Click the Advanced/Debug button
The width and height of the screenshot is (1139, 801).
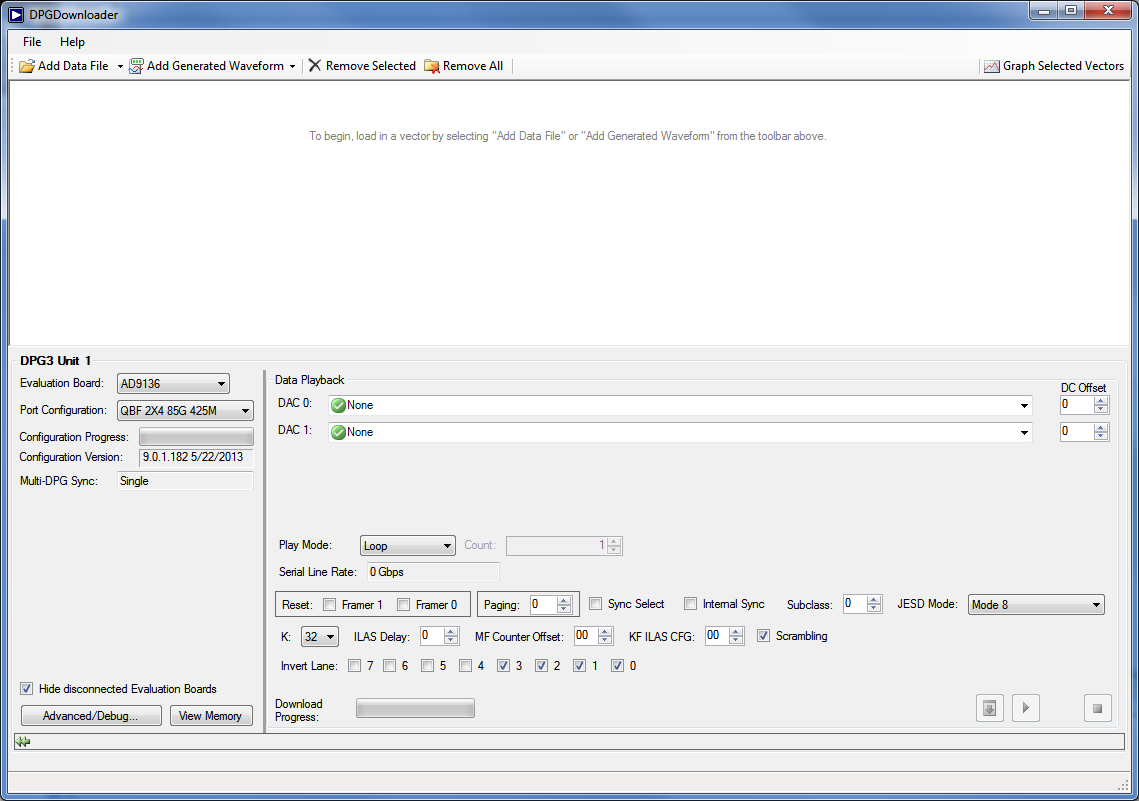tap(91, 716)
